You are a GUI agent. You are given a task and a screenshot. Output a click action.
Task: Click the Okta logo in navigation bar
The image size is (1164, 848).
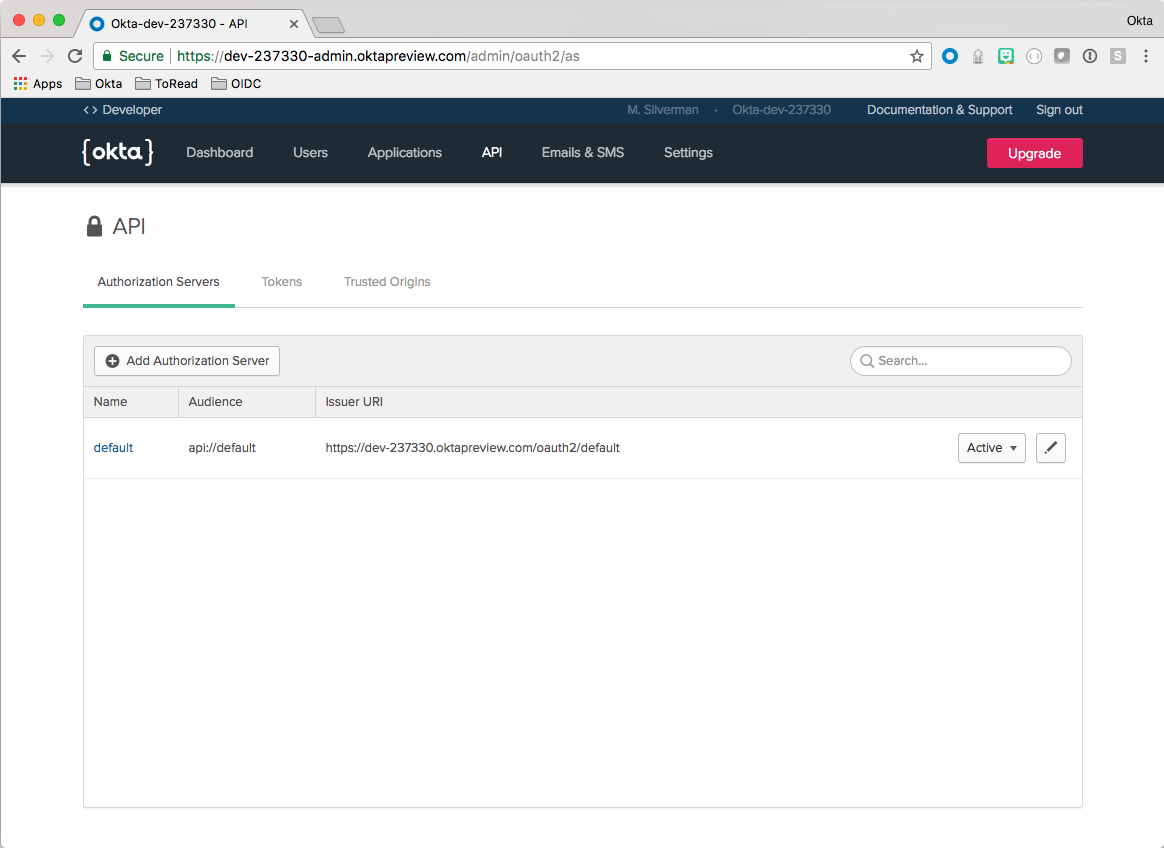pyautogui.click(x=117, y=152)
